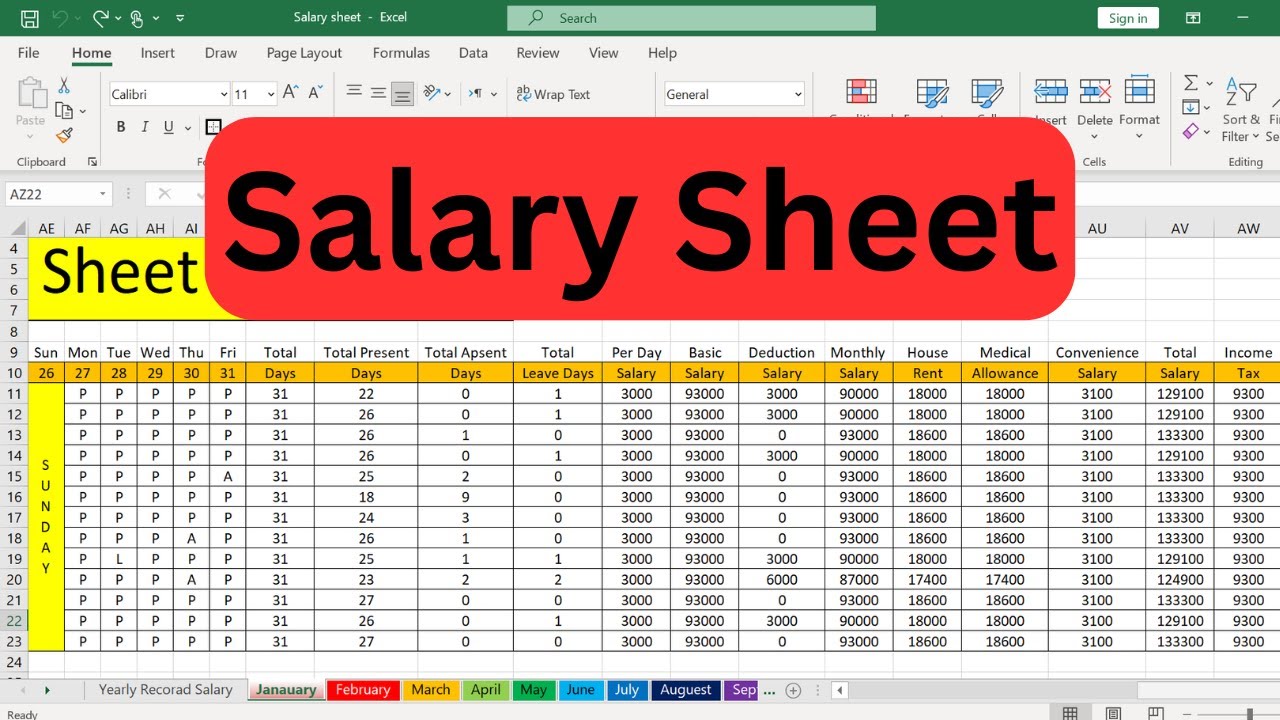Open the Name Box dropdown arrow

[102, 194]
